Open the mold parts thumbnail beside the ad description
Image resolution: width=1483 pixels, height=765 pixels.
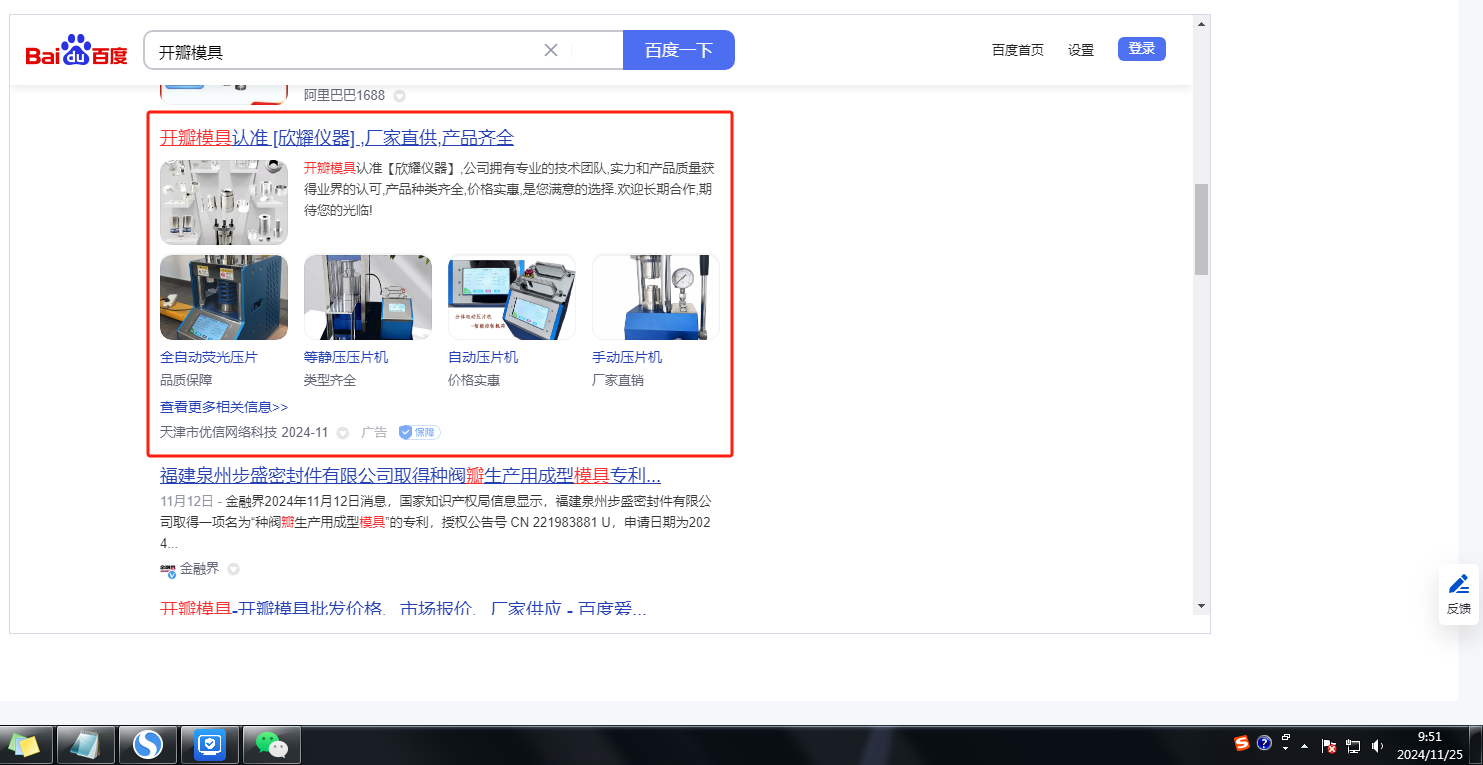(224, 202)
